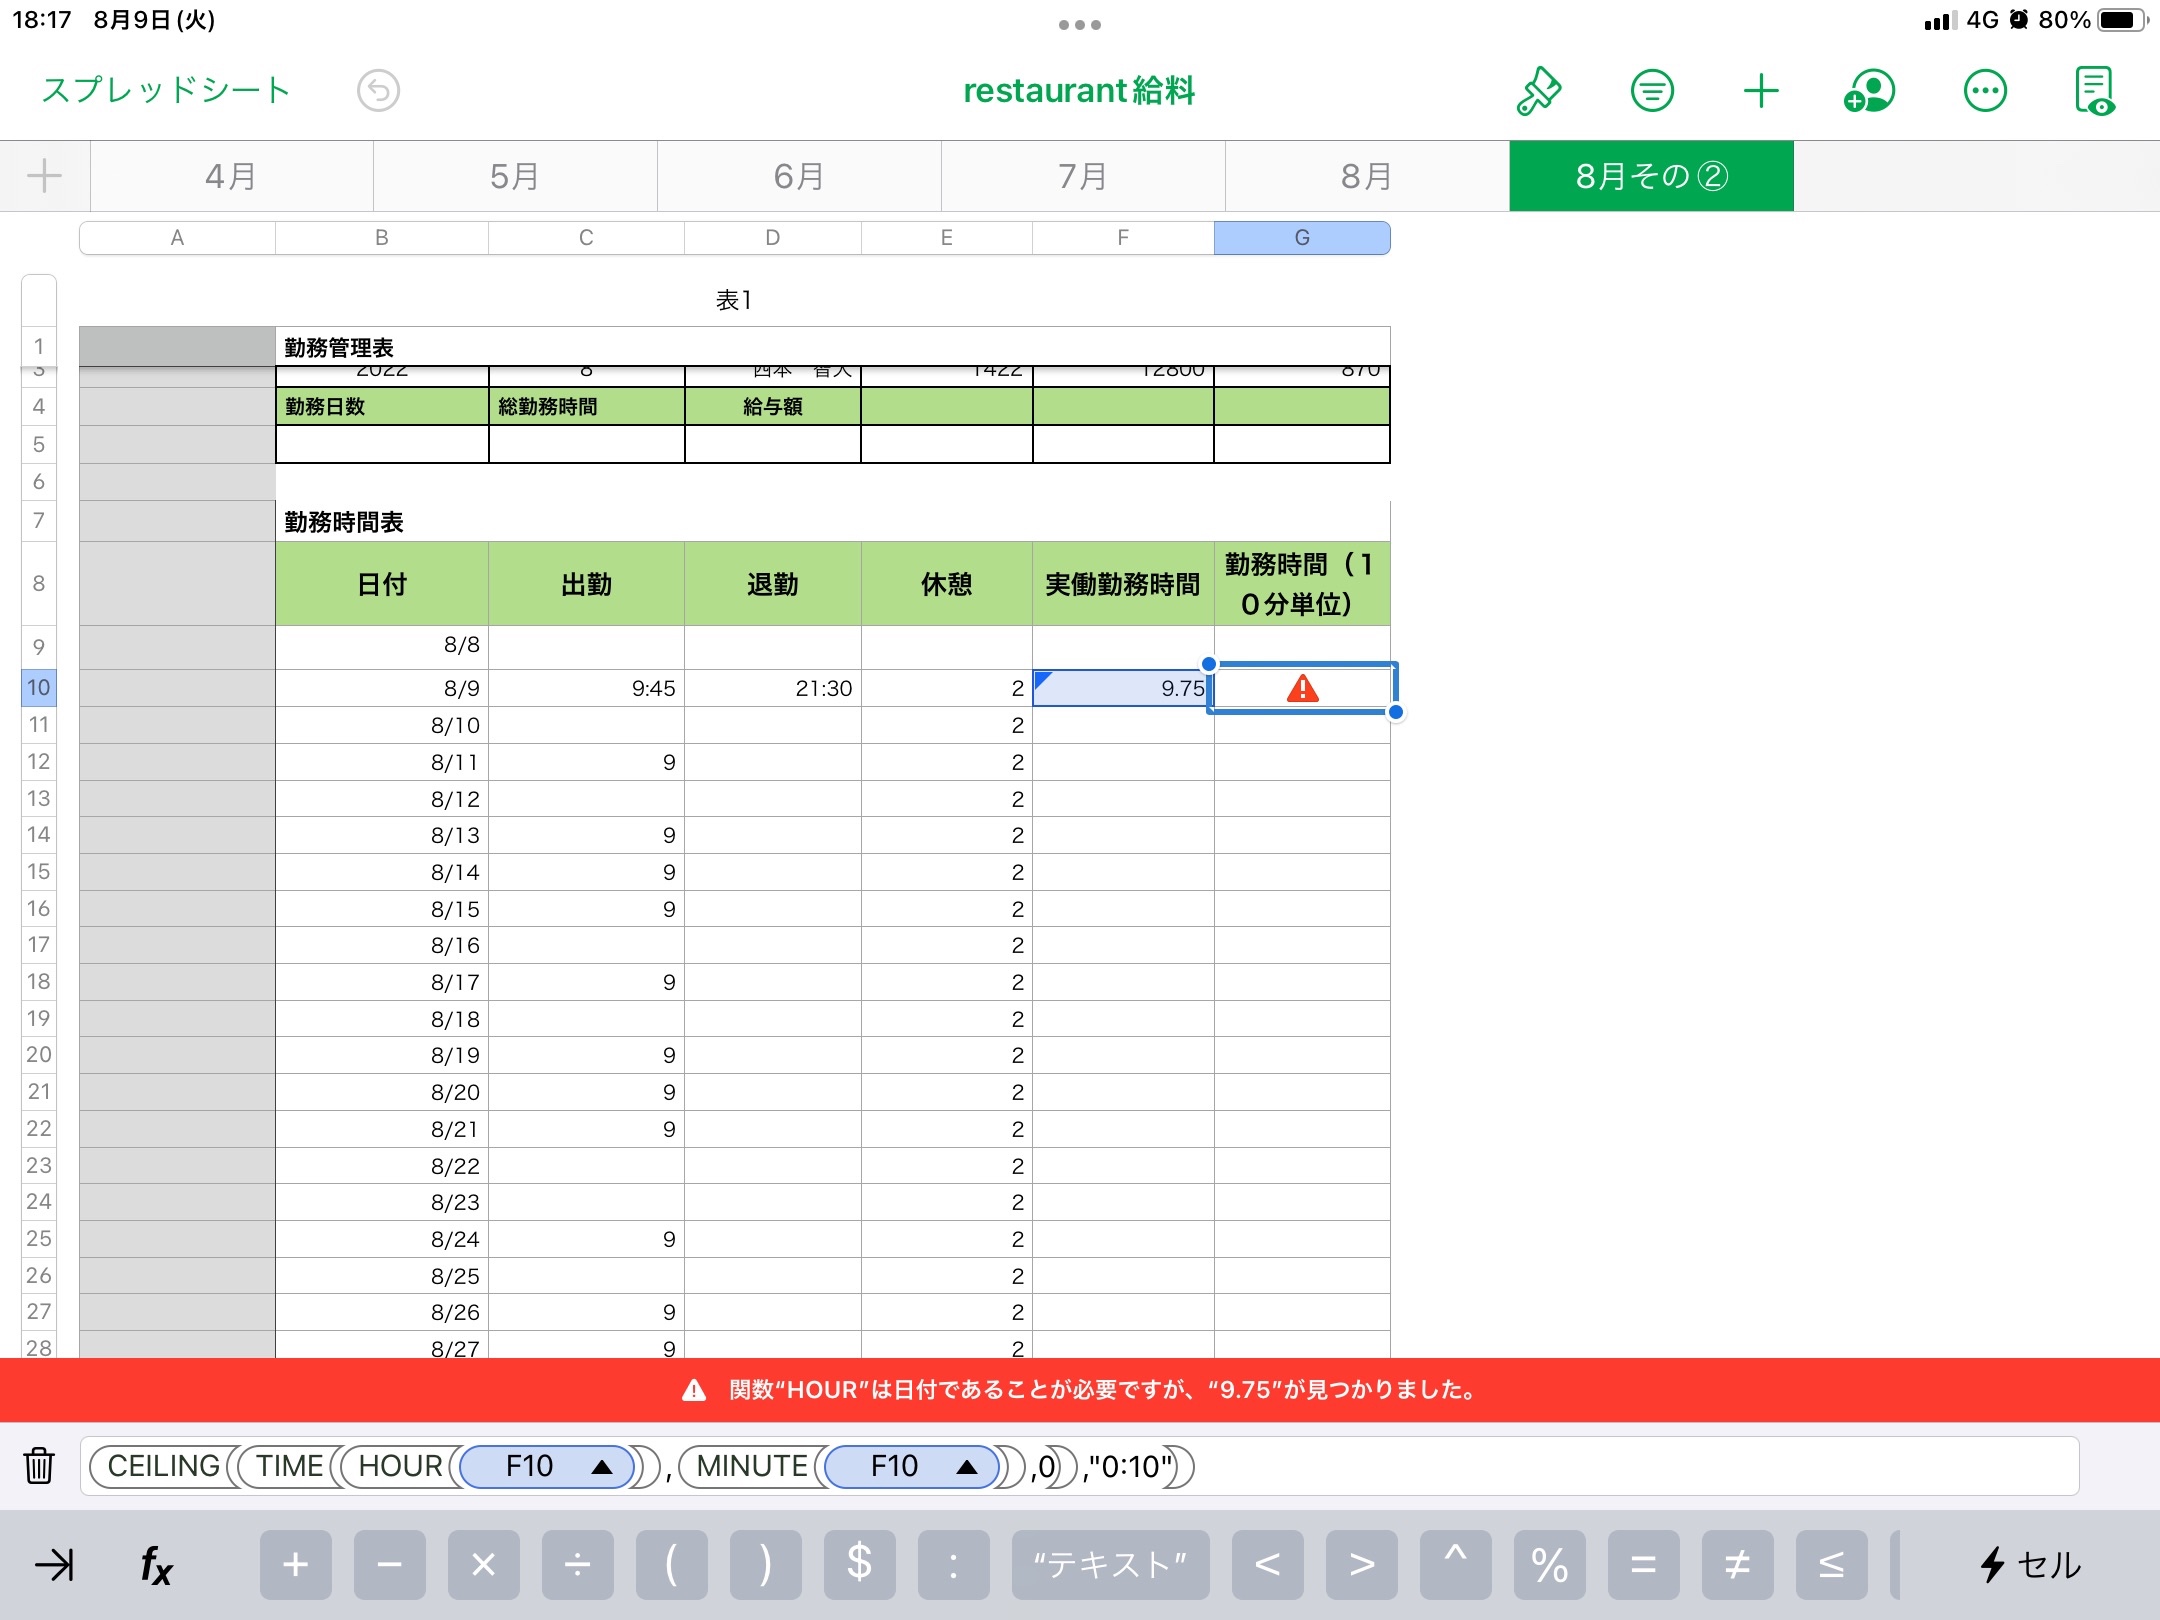Tap the plus insert icon in toolbar
Viewport: 2160px width, 1620px height.
[x=1760, y=91]
